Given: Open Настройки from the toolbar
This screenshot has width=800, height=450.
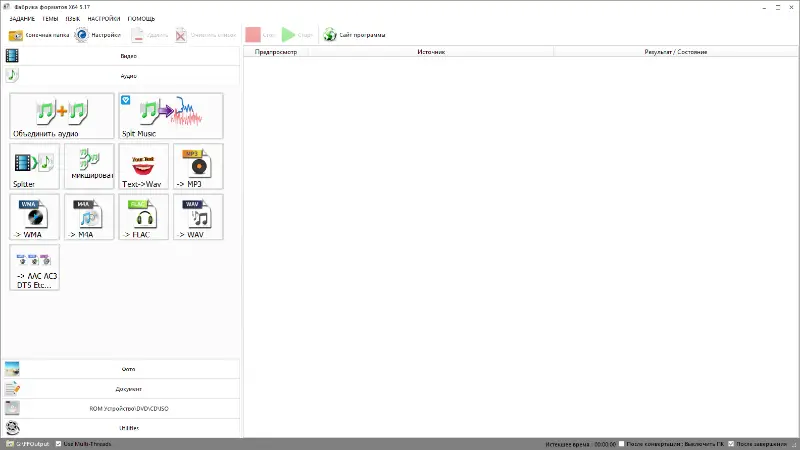Looking at the screenshot, I should click(x=98, y=35).
